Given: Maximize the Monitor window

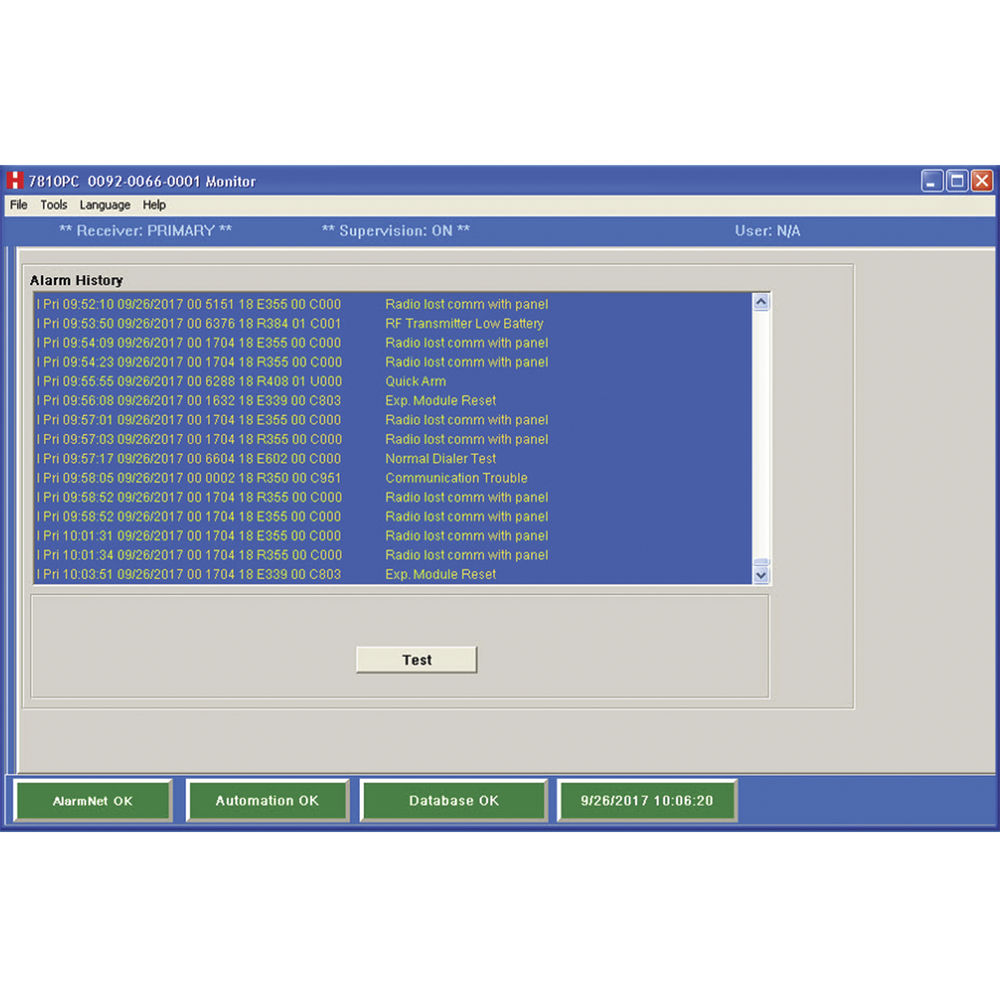Looking at the screenshot, I should pyautogui.click(x=957, y=181).
